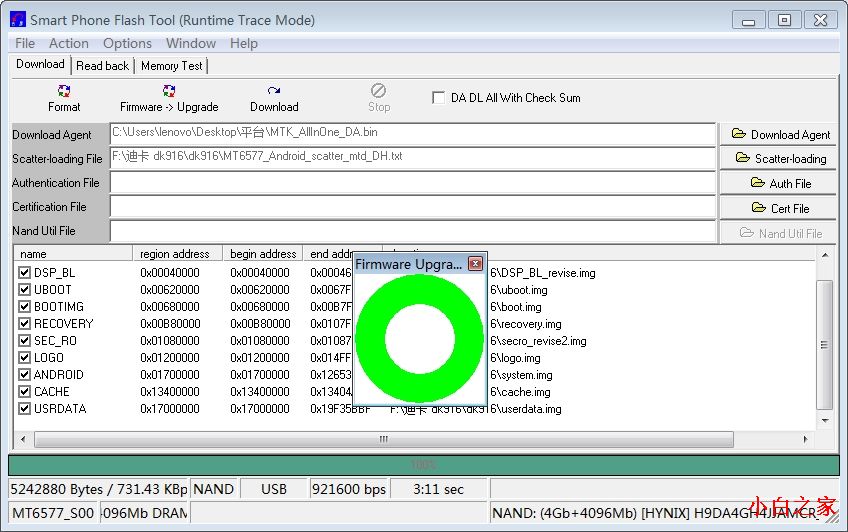Screen dimensions: 848x532
Task: Click the vertical scrollbar thumb
Action: coord(825,345)
